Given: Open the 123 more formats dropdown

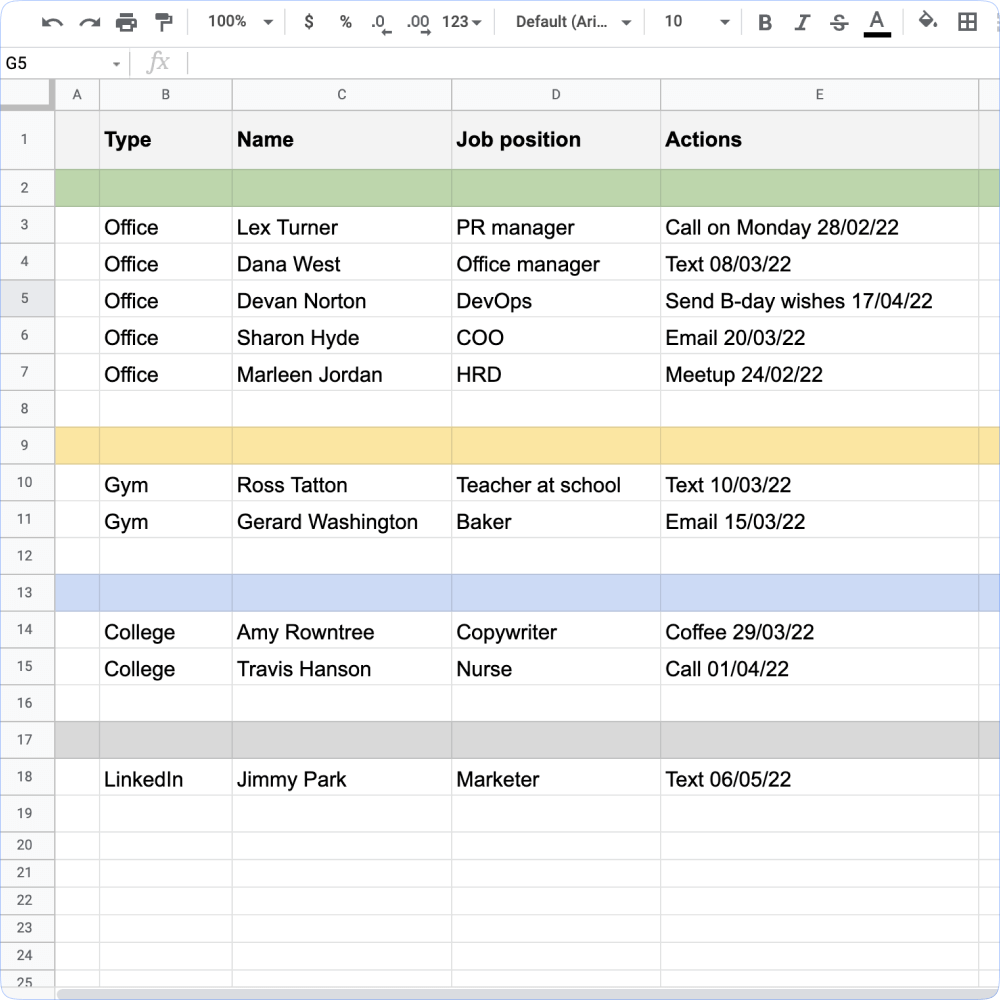Looking at the screenshot, I should (x=462, y=22).
